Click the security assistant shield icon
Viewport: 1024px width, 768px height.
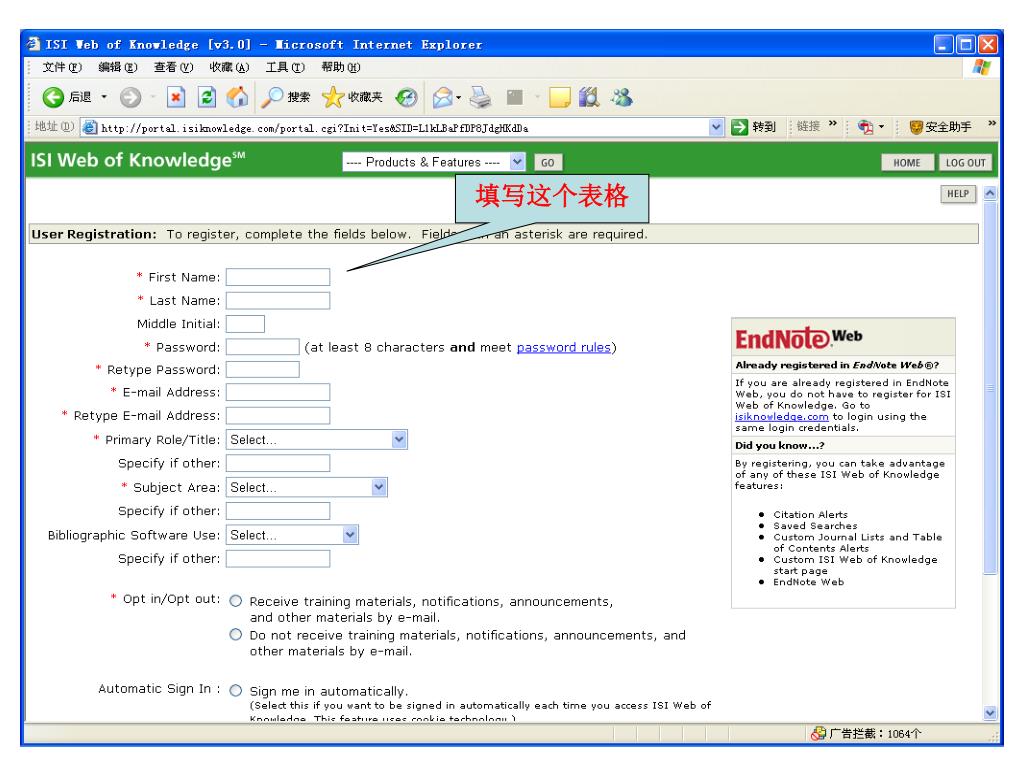[916, 127]
